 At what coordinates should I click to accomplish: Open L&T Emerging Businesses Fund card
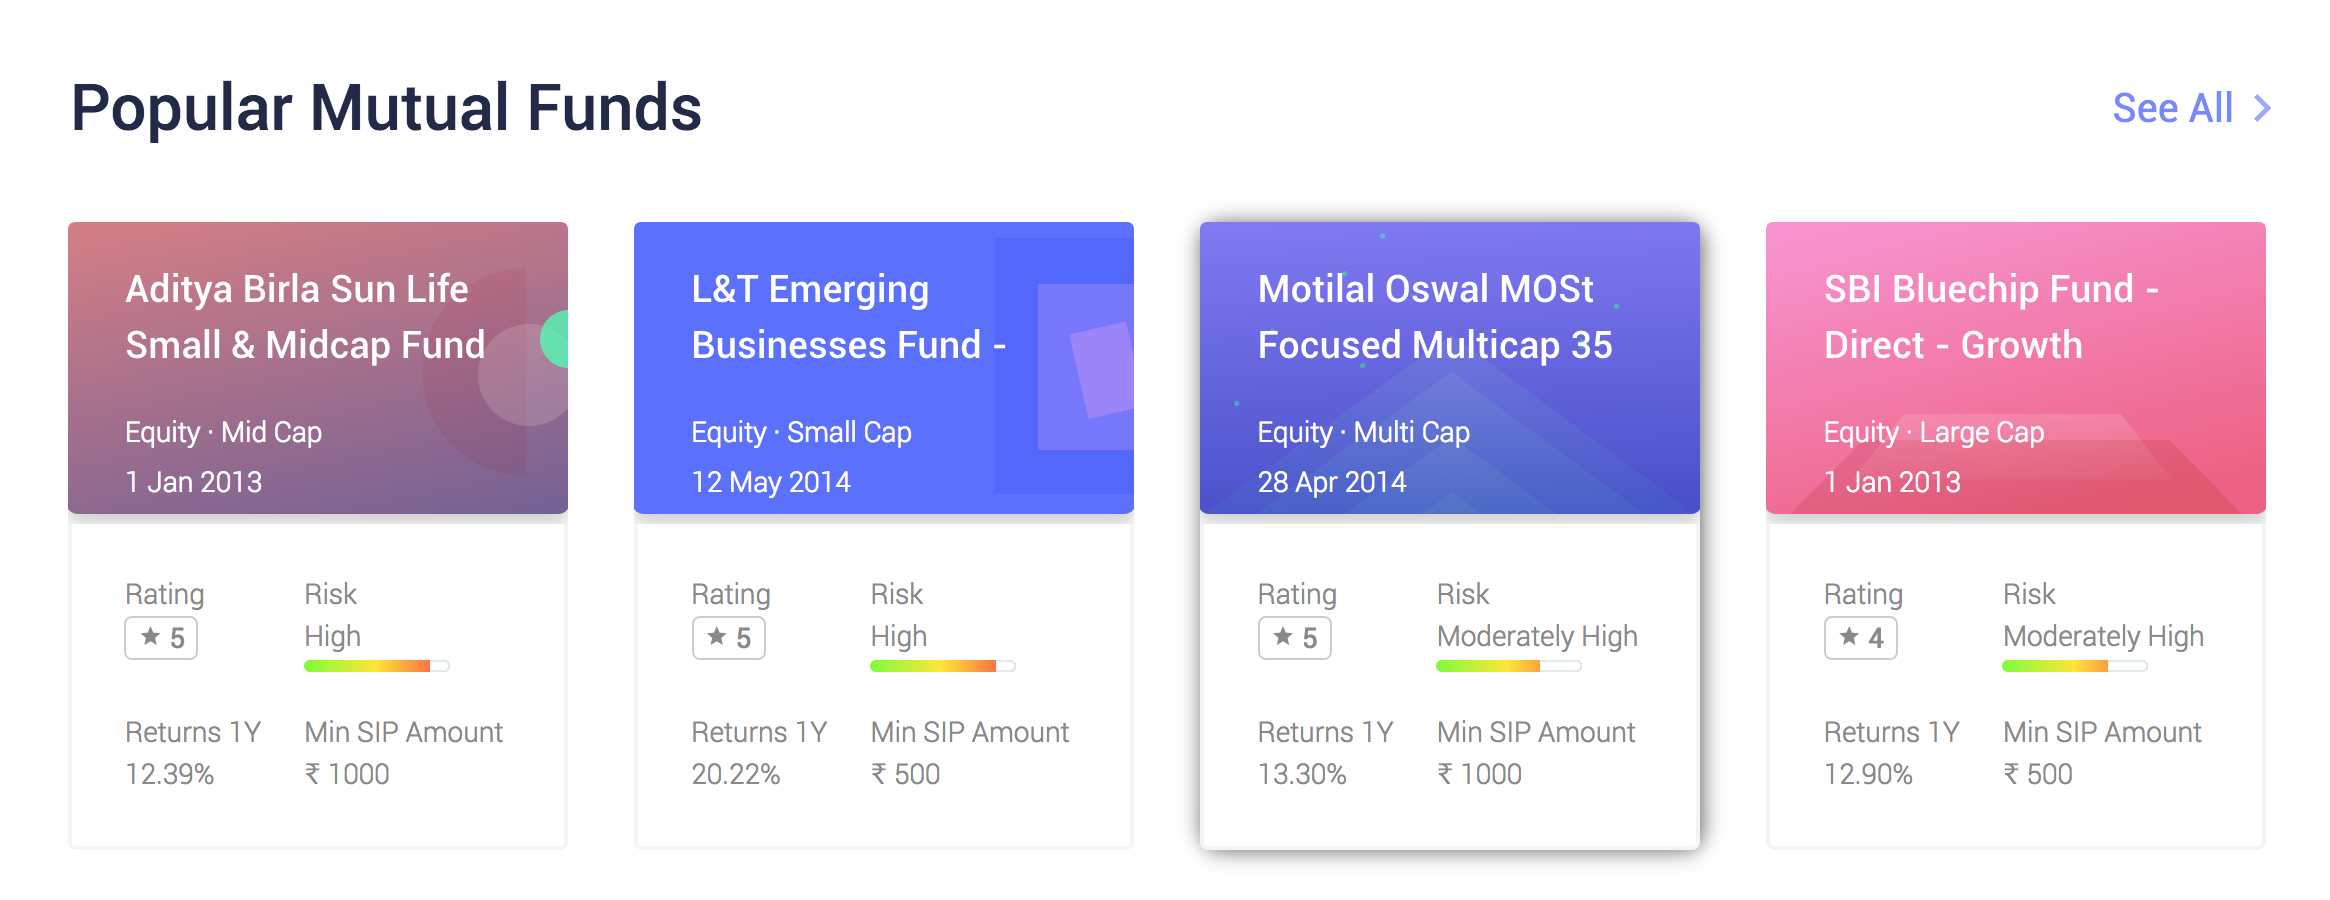[848, 317]
